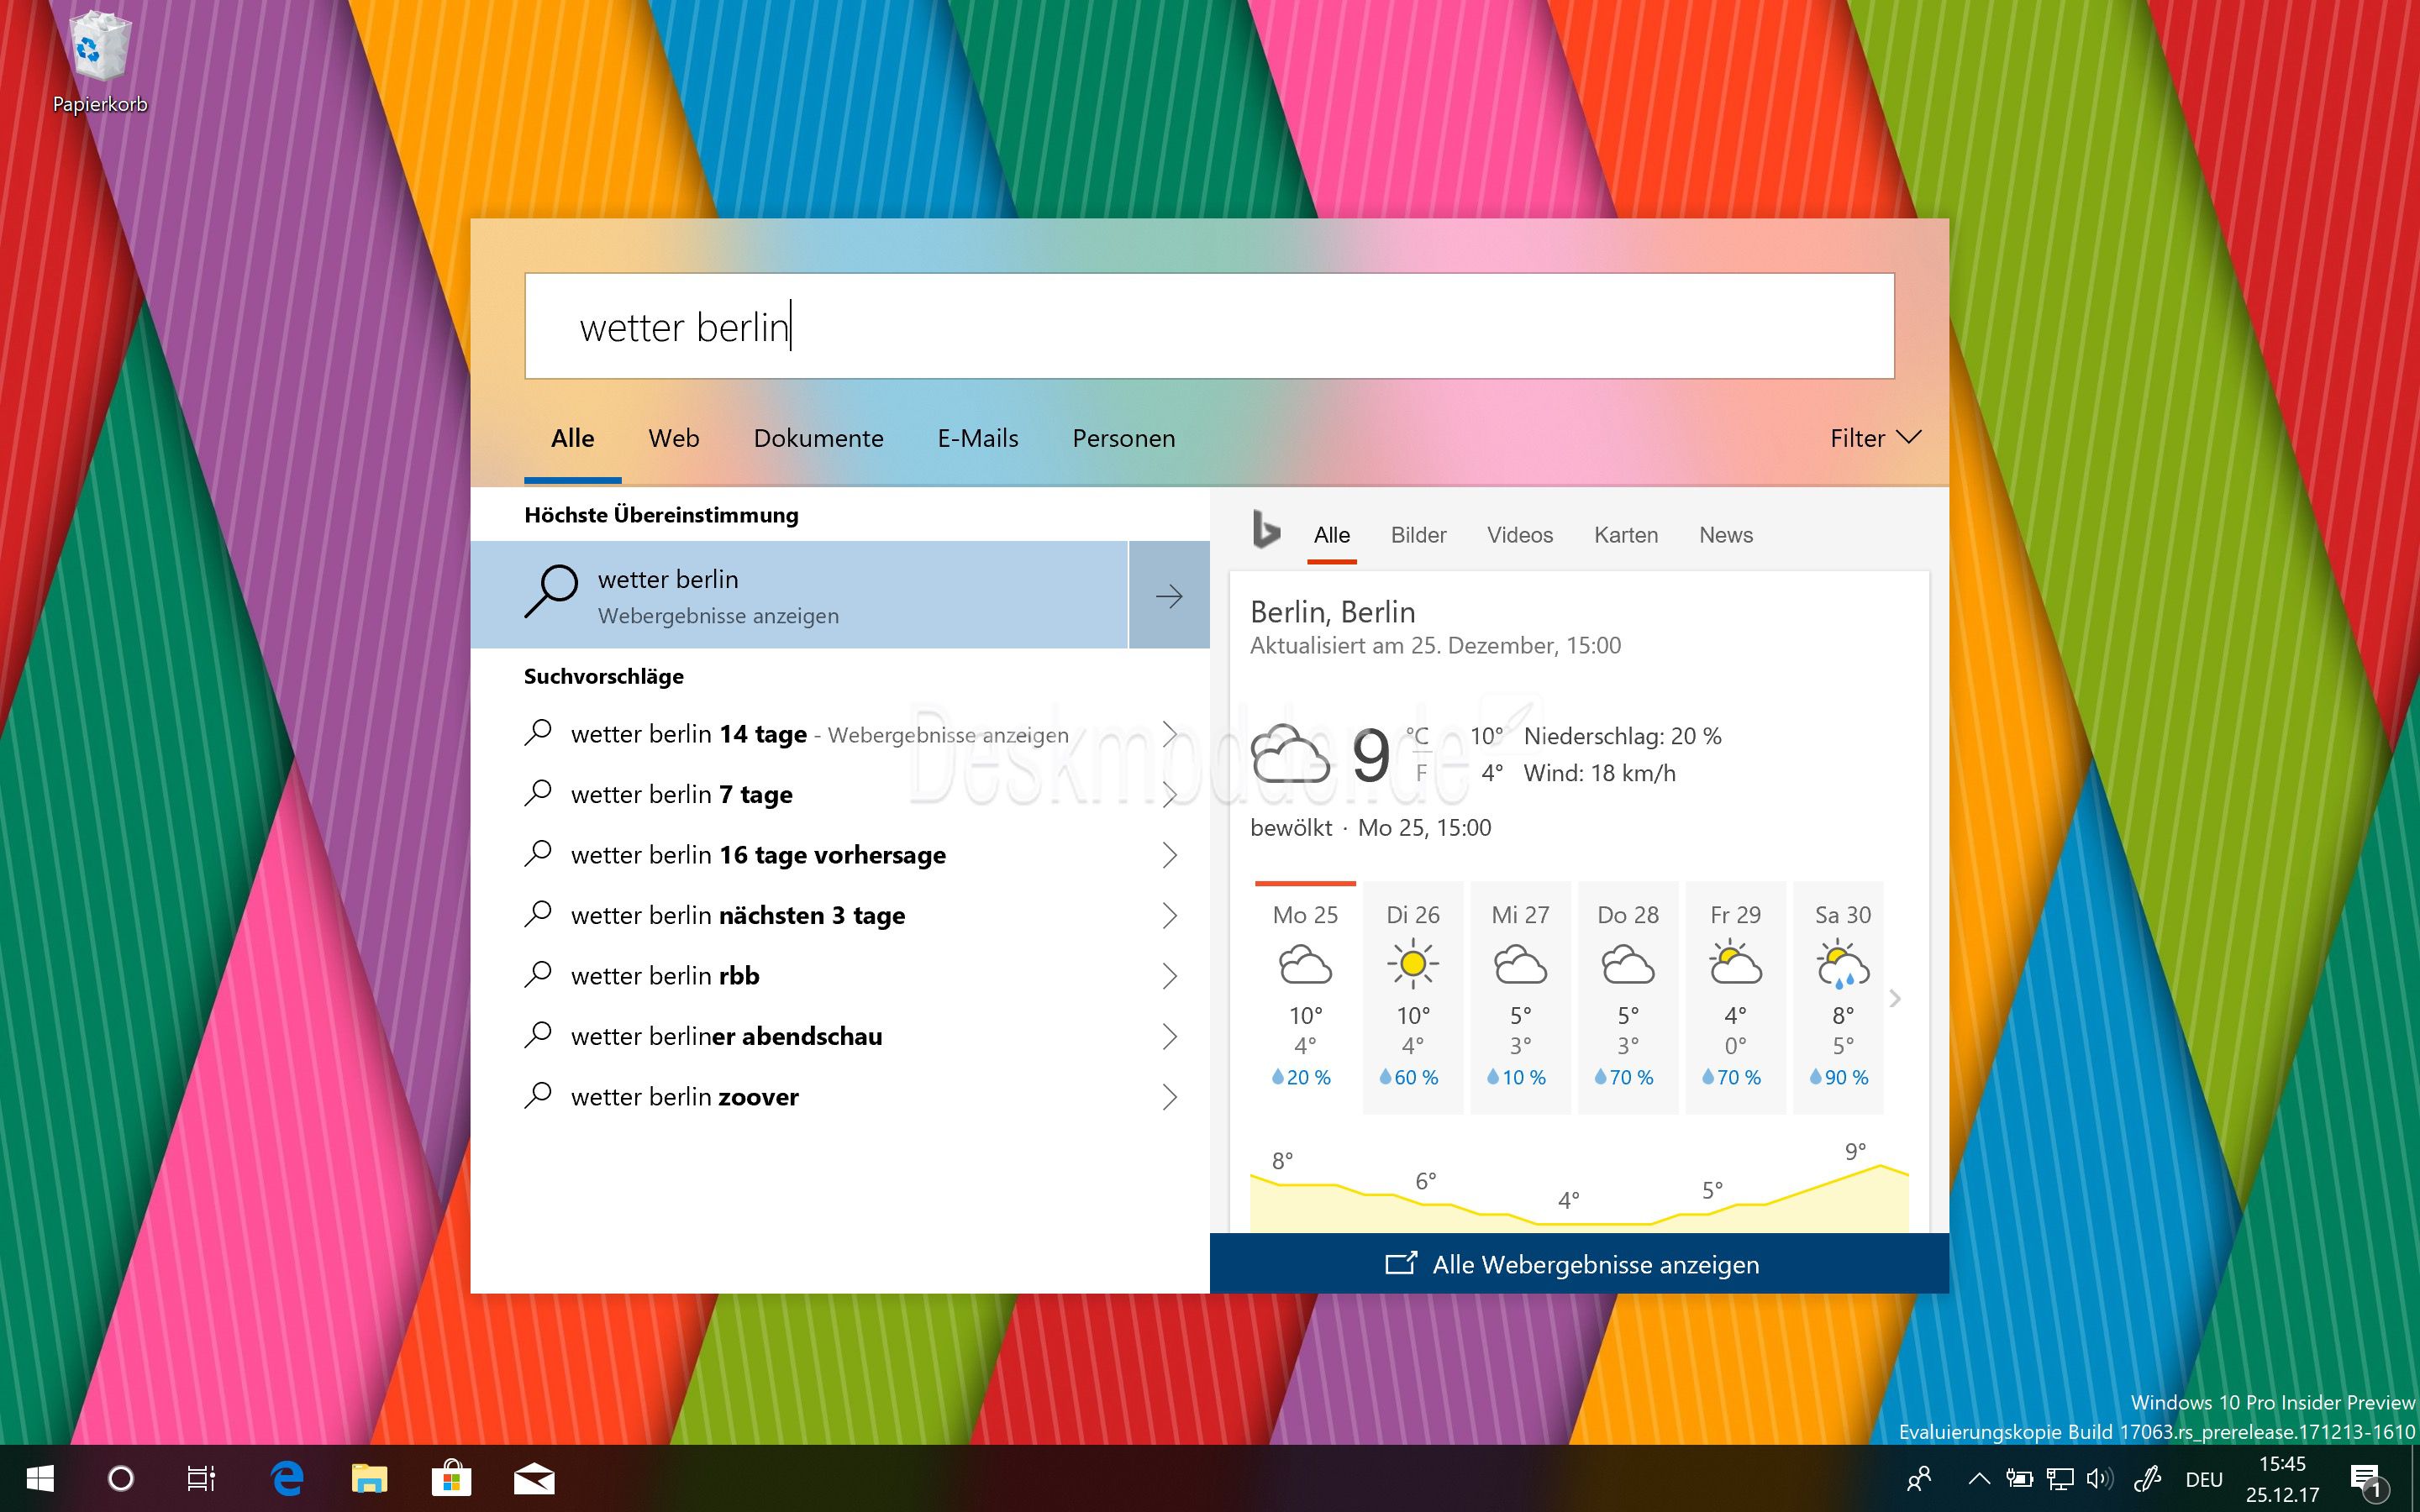Click Alle Webergebnisse anzeigen button
This screenshot has height=1512, width=2420.
[x=1579, y=1264]
